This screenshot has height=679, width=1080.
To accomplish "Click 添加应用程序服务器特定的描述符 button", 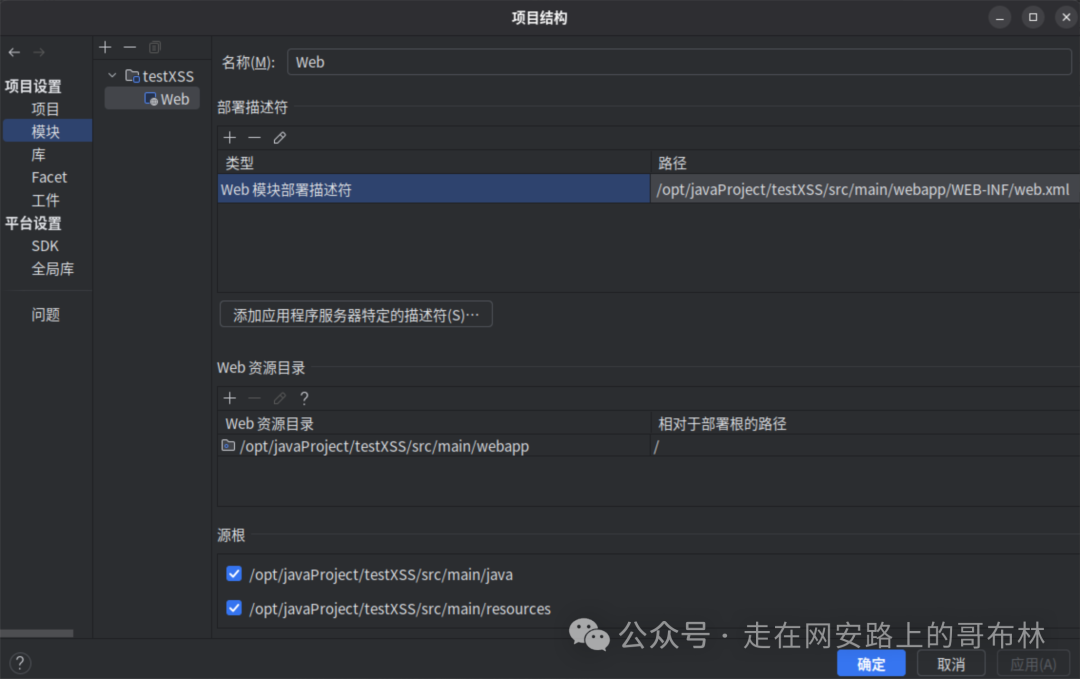I will coord(356,315).
